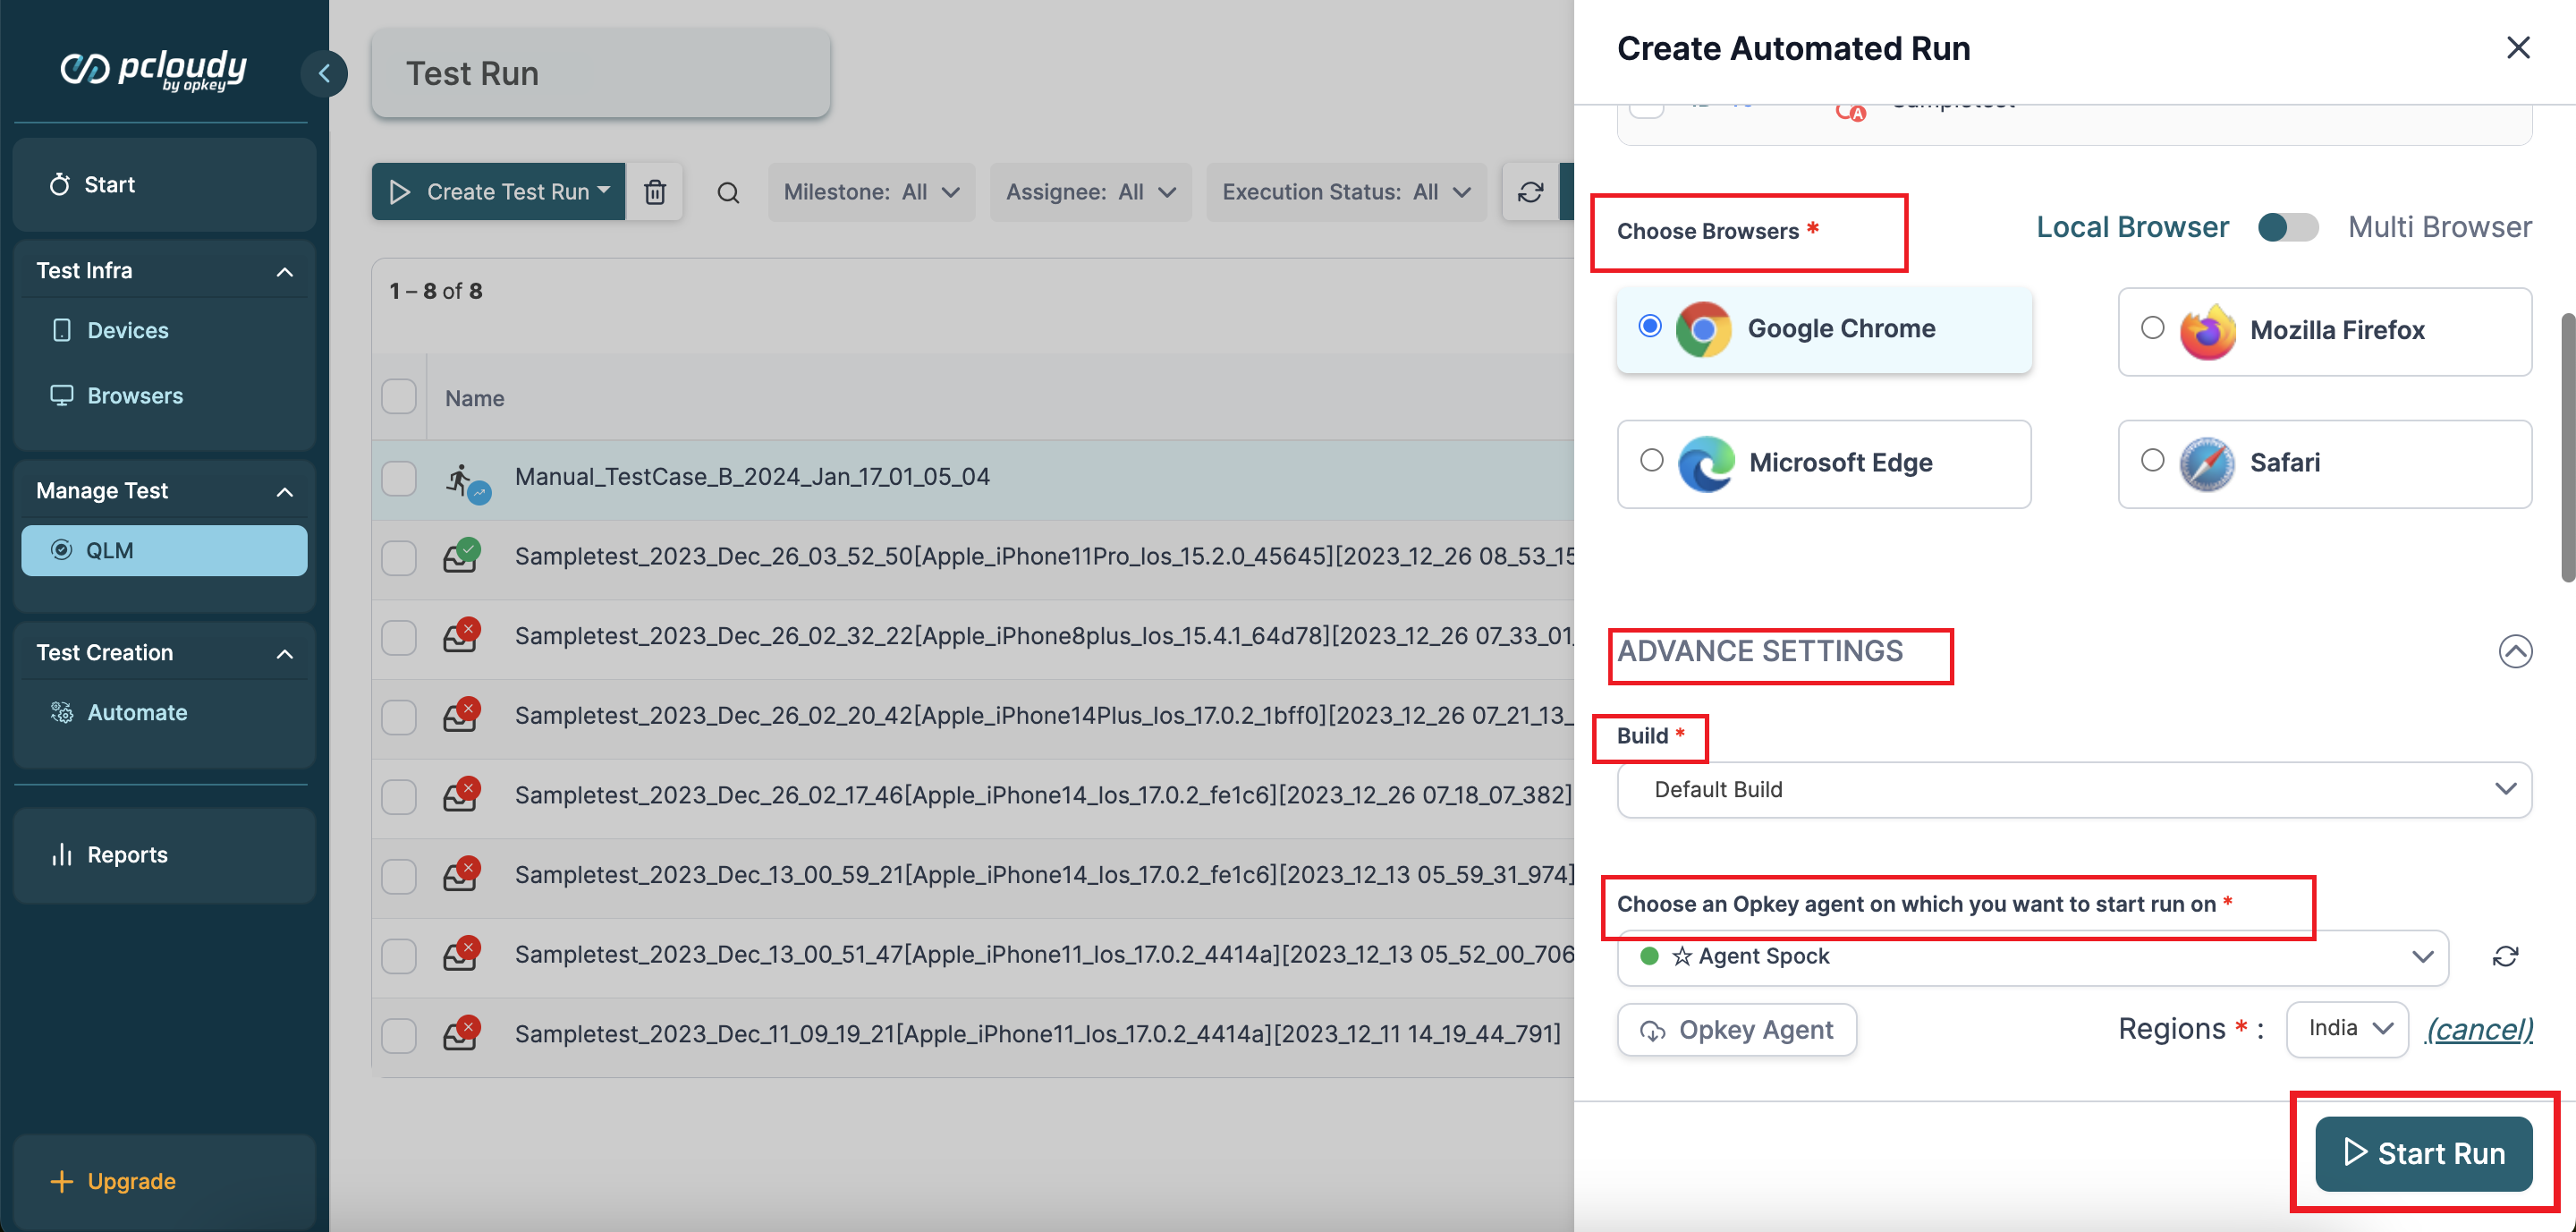The image size is (2576, 1232).
Task: Check the Sampletest 09_19_21 row checkbox
Action: point(398,1035)
